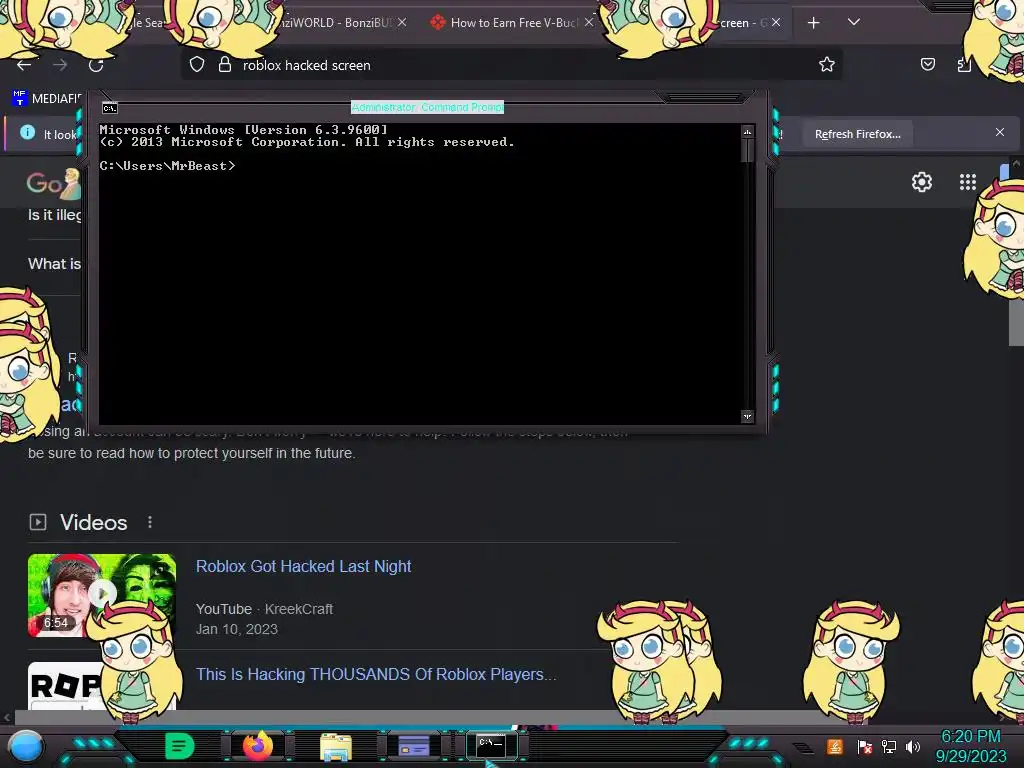Switch to Firefox from the taskbar
The image size is (1024, 768).
[257, 746]
